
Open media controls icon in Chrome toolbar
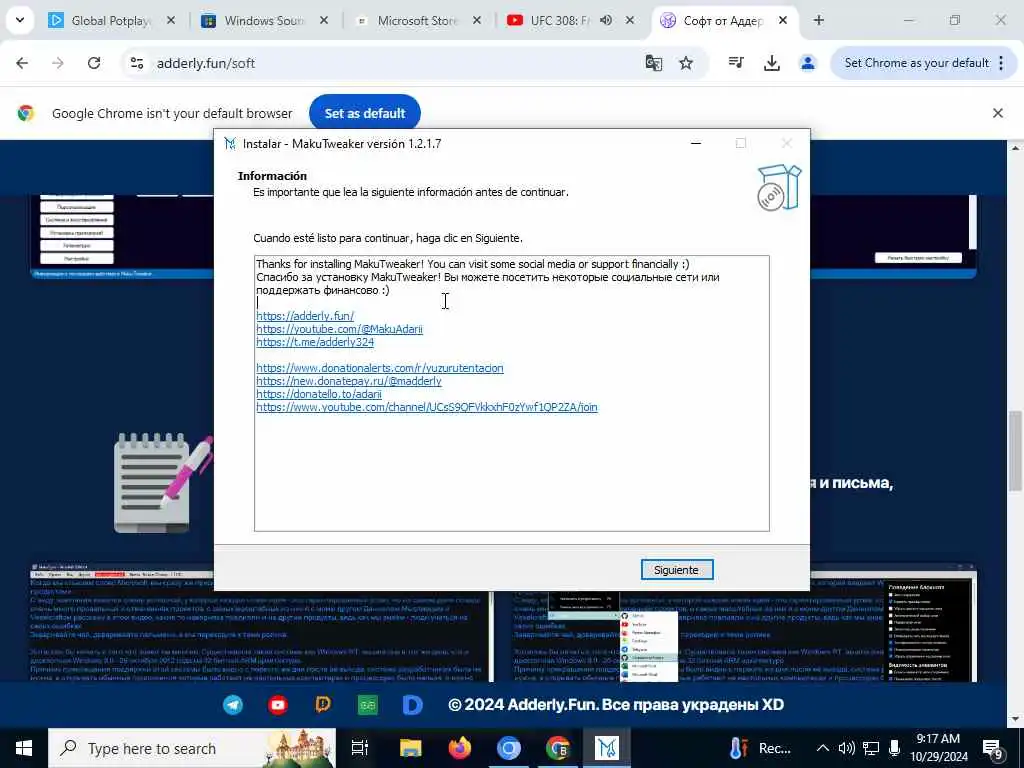[x=736, y=63]
